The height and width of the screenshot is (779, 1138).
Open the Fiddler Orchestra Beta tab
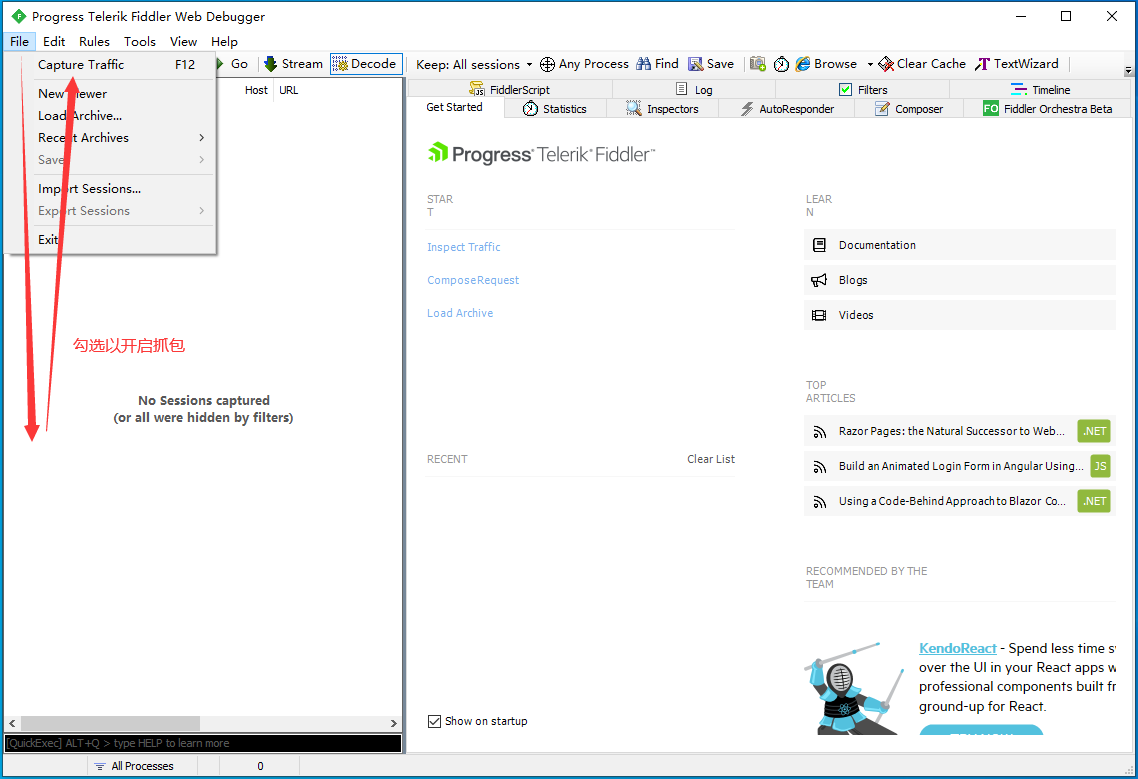pyautogui.click(x=1047, y=109)
